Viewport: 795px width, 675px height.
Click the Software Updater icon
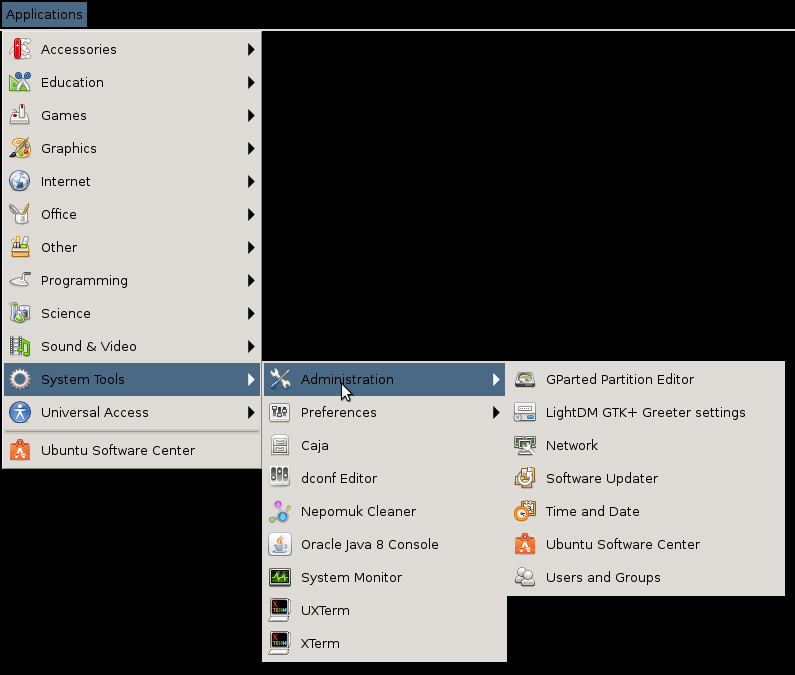pyautogui.click(x=525, y=478)
